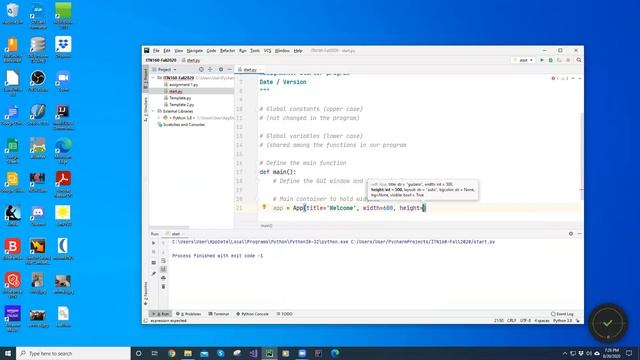Image resolution: width=640 pixels, height=360 pixels.
Task: Open the Navigate menu
Action: [195, 51]
